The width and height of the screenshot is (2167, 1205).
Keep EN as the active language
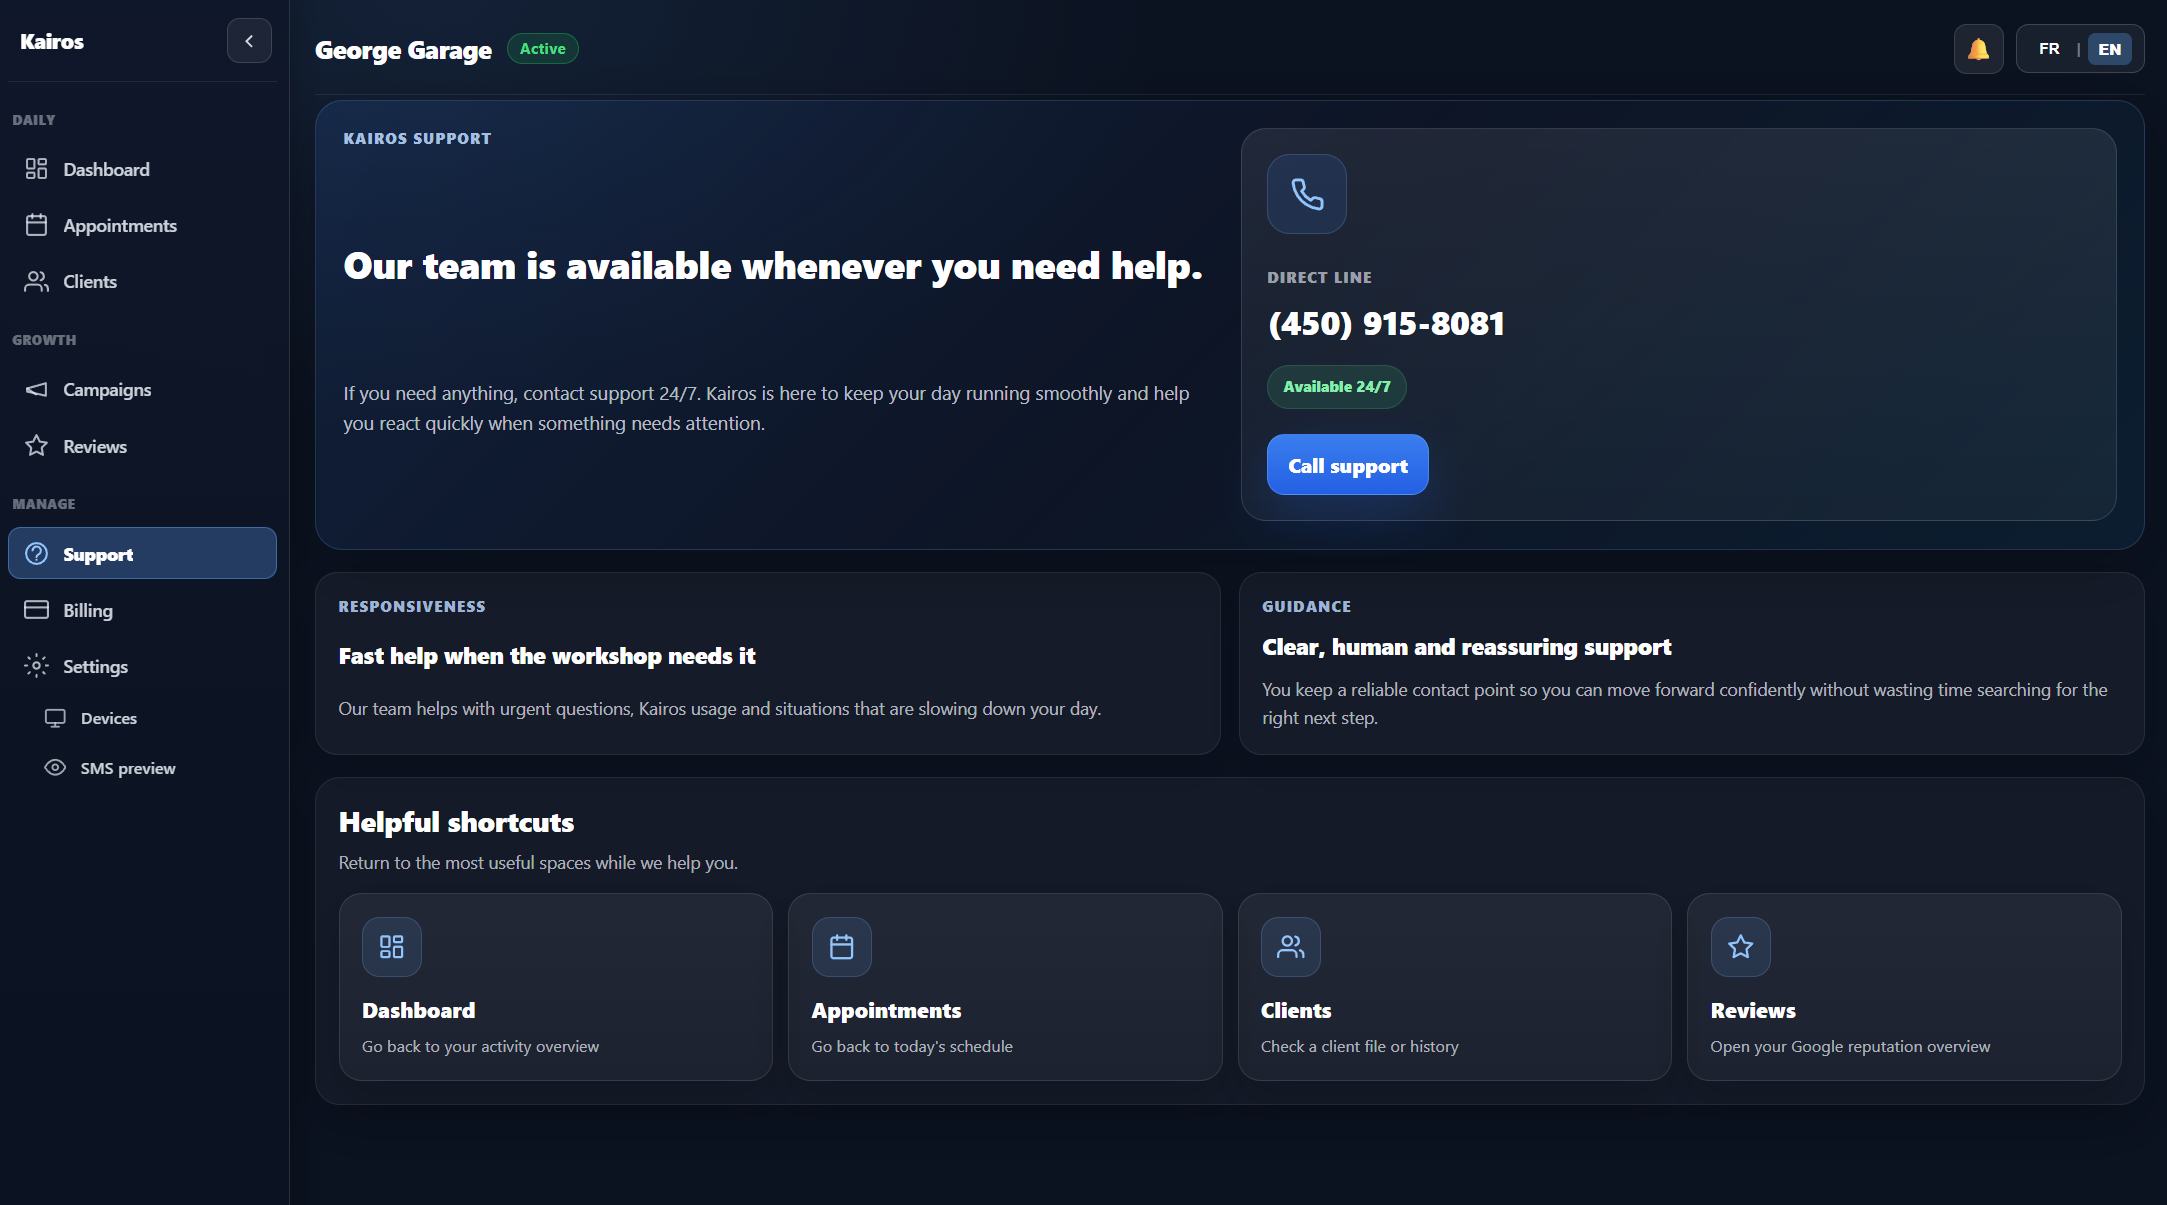pyautogui.click(x=2110, y=48)
